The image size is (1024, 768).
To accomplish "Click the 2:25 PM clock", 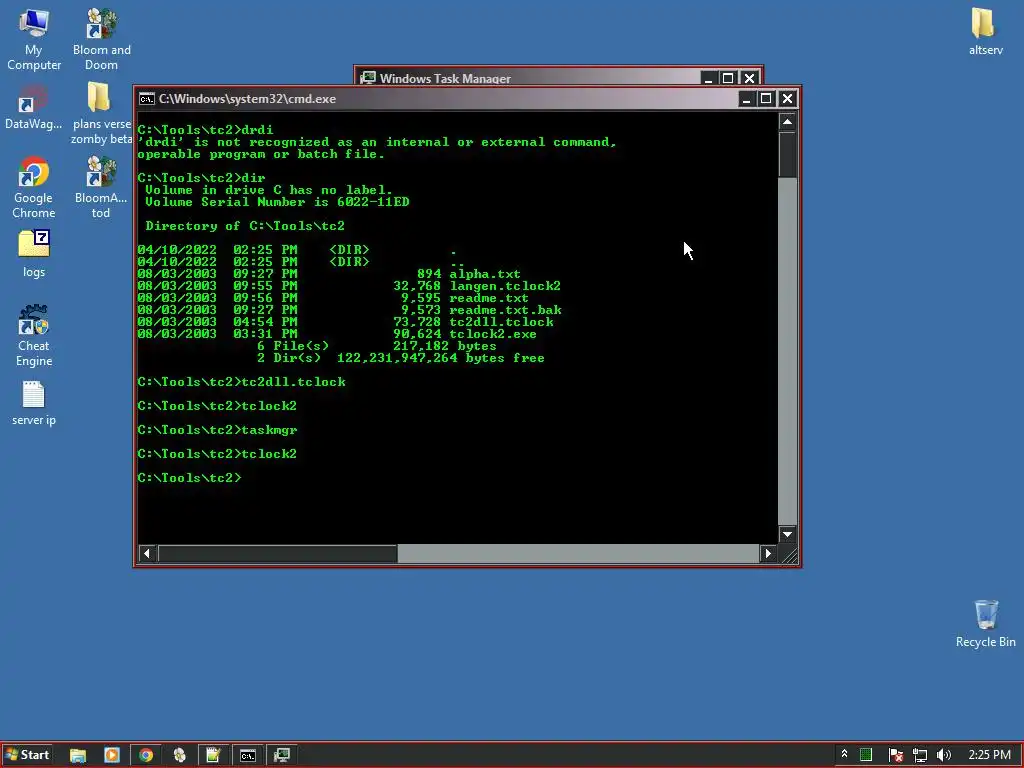I will pyautogui.click(x=989, y=755).
